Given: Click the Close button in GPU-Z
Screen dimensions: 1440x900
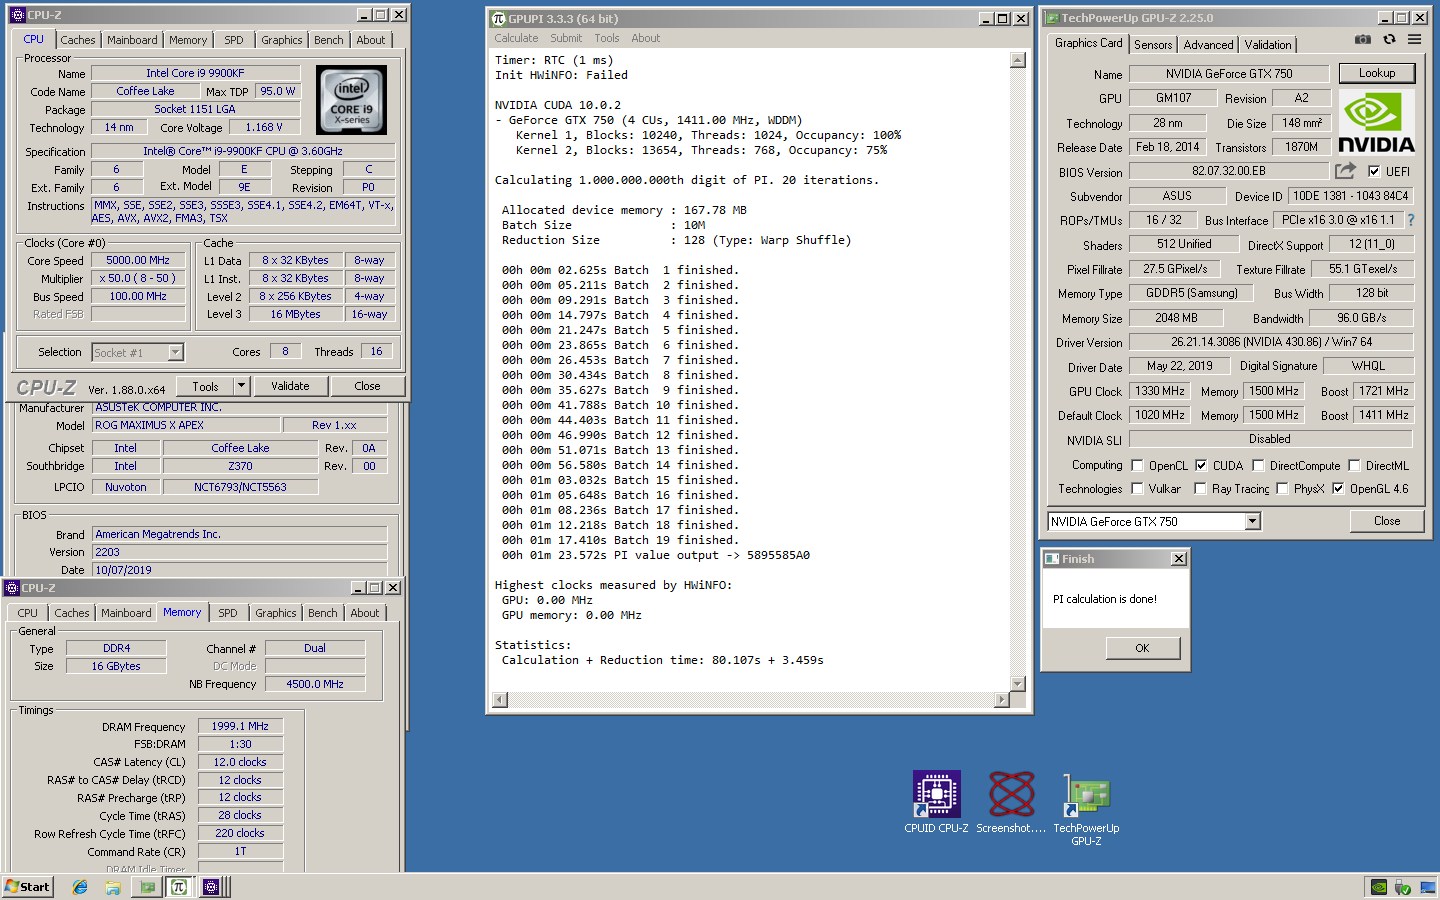Looking at the screenshot, I should tap(1387, 521).
